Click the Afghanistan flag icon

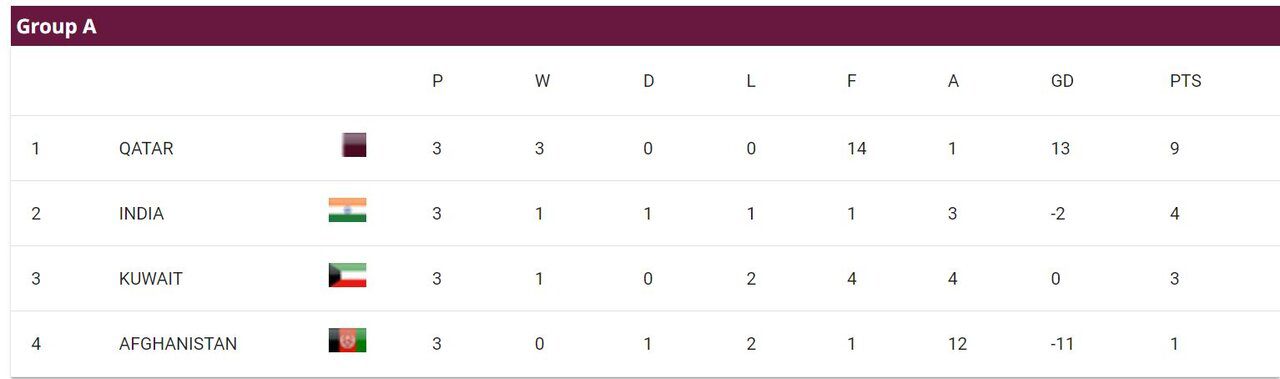(347, 340)
